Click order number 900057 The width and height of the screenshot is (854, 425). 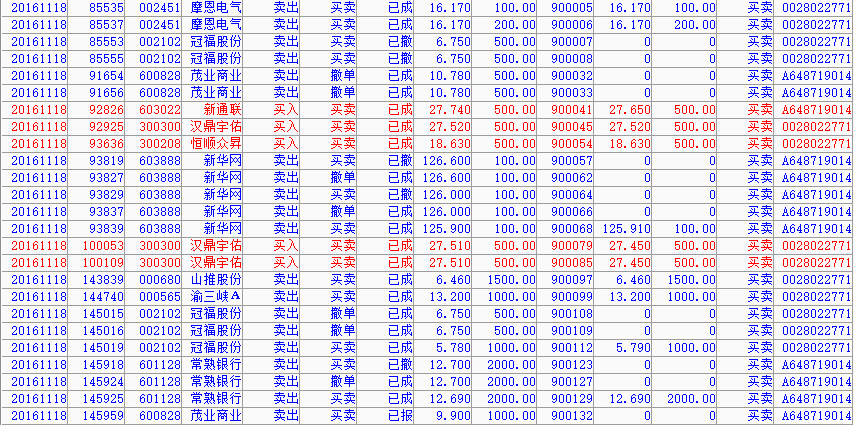pos(572,161)
